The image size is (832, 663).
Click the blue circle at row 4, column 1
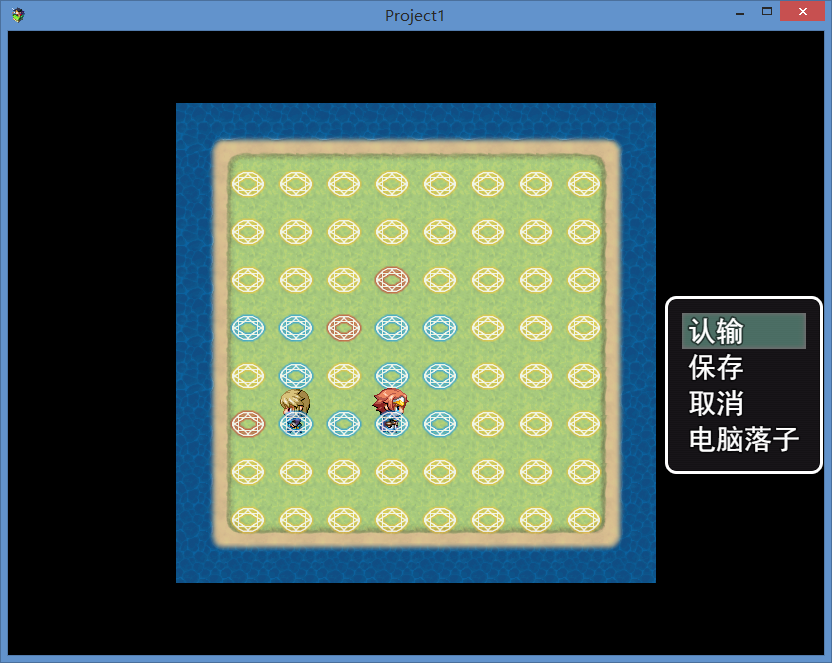248,328
